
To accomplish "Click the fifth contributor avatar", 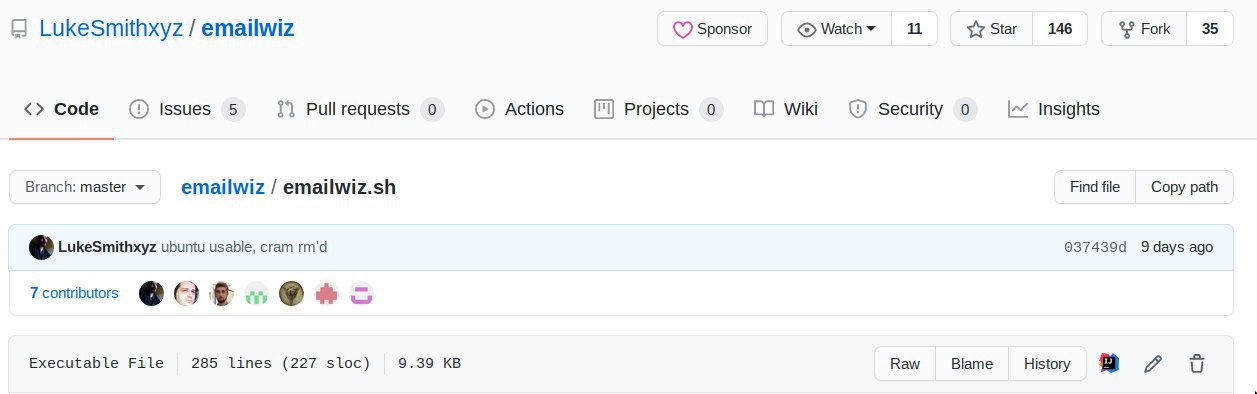I will [x=291, y=293].
